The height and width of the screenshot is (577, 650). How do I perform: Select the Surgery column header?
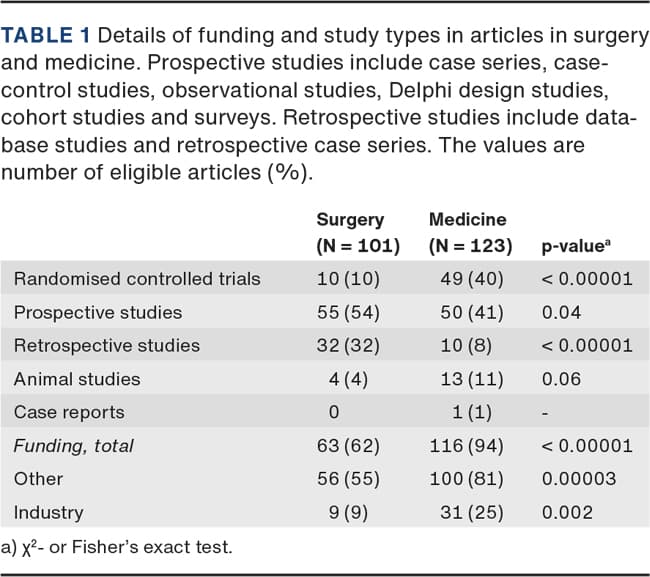(350, 219)
